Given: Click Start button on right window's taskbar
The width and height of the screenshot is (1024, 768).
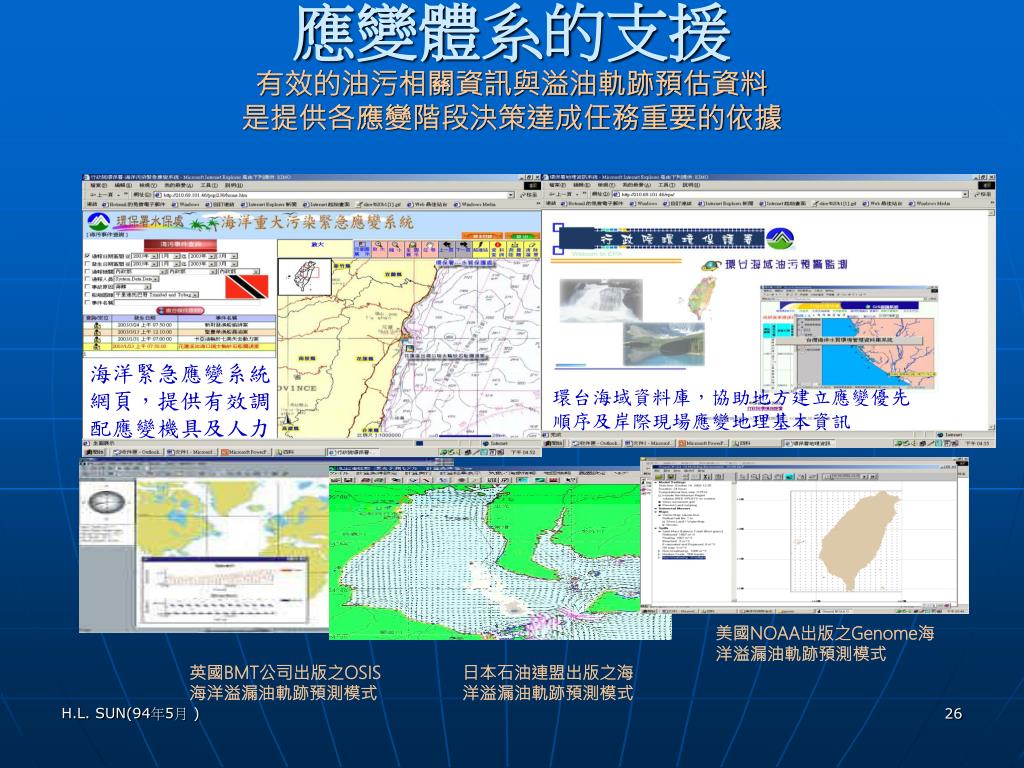Looking at the screenshot, I should pos(553,443).
